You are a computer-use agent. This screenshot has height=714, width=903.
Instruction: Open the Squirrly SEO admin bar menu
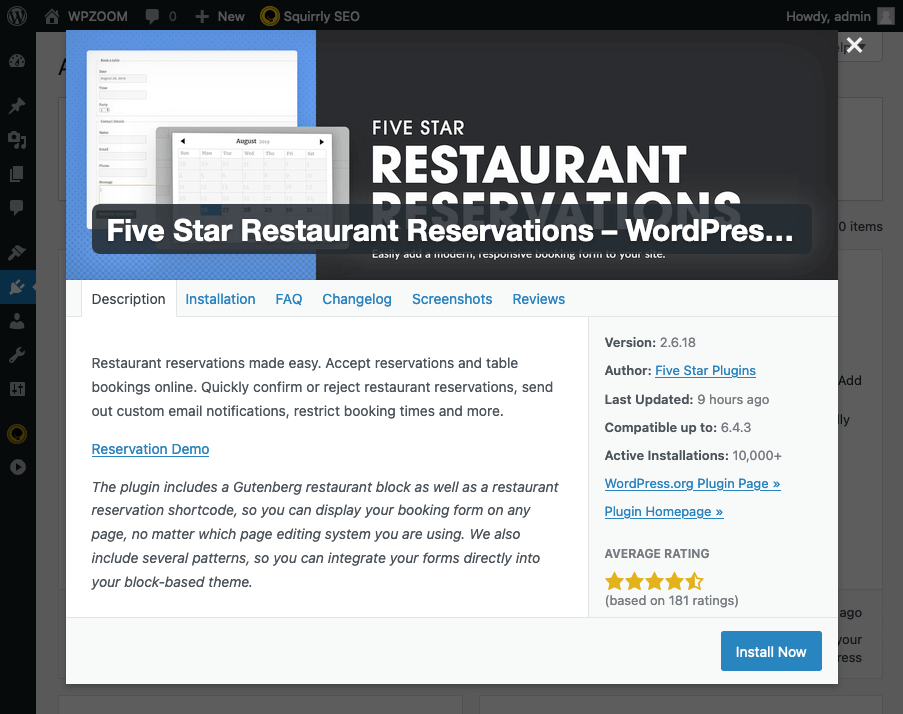(310, 16)
